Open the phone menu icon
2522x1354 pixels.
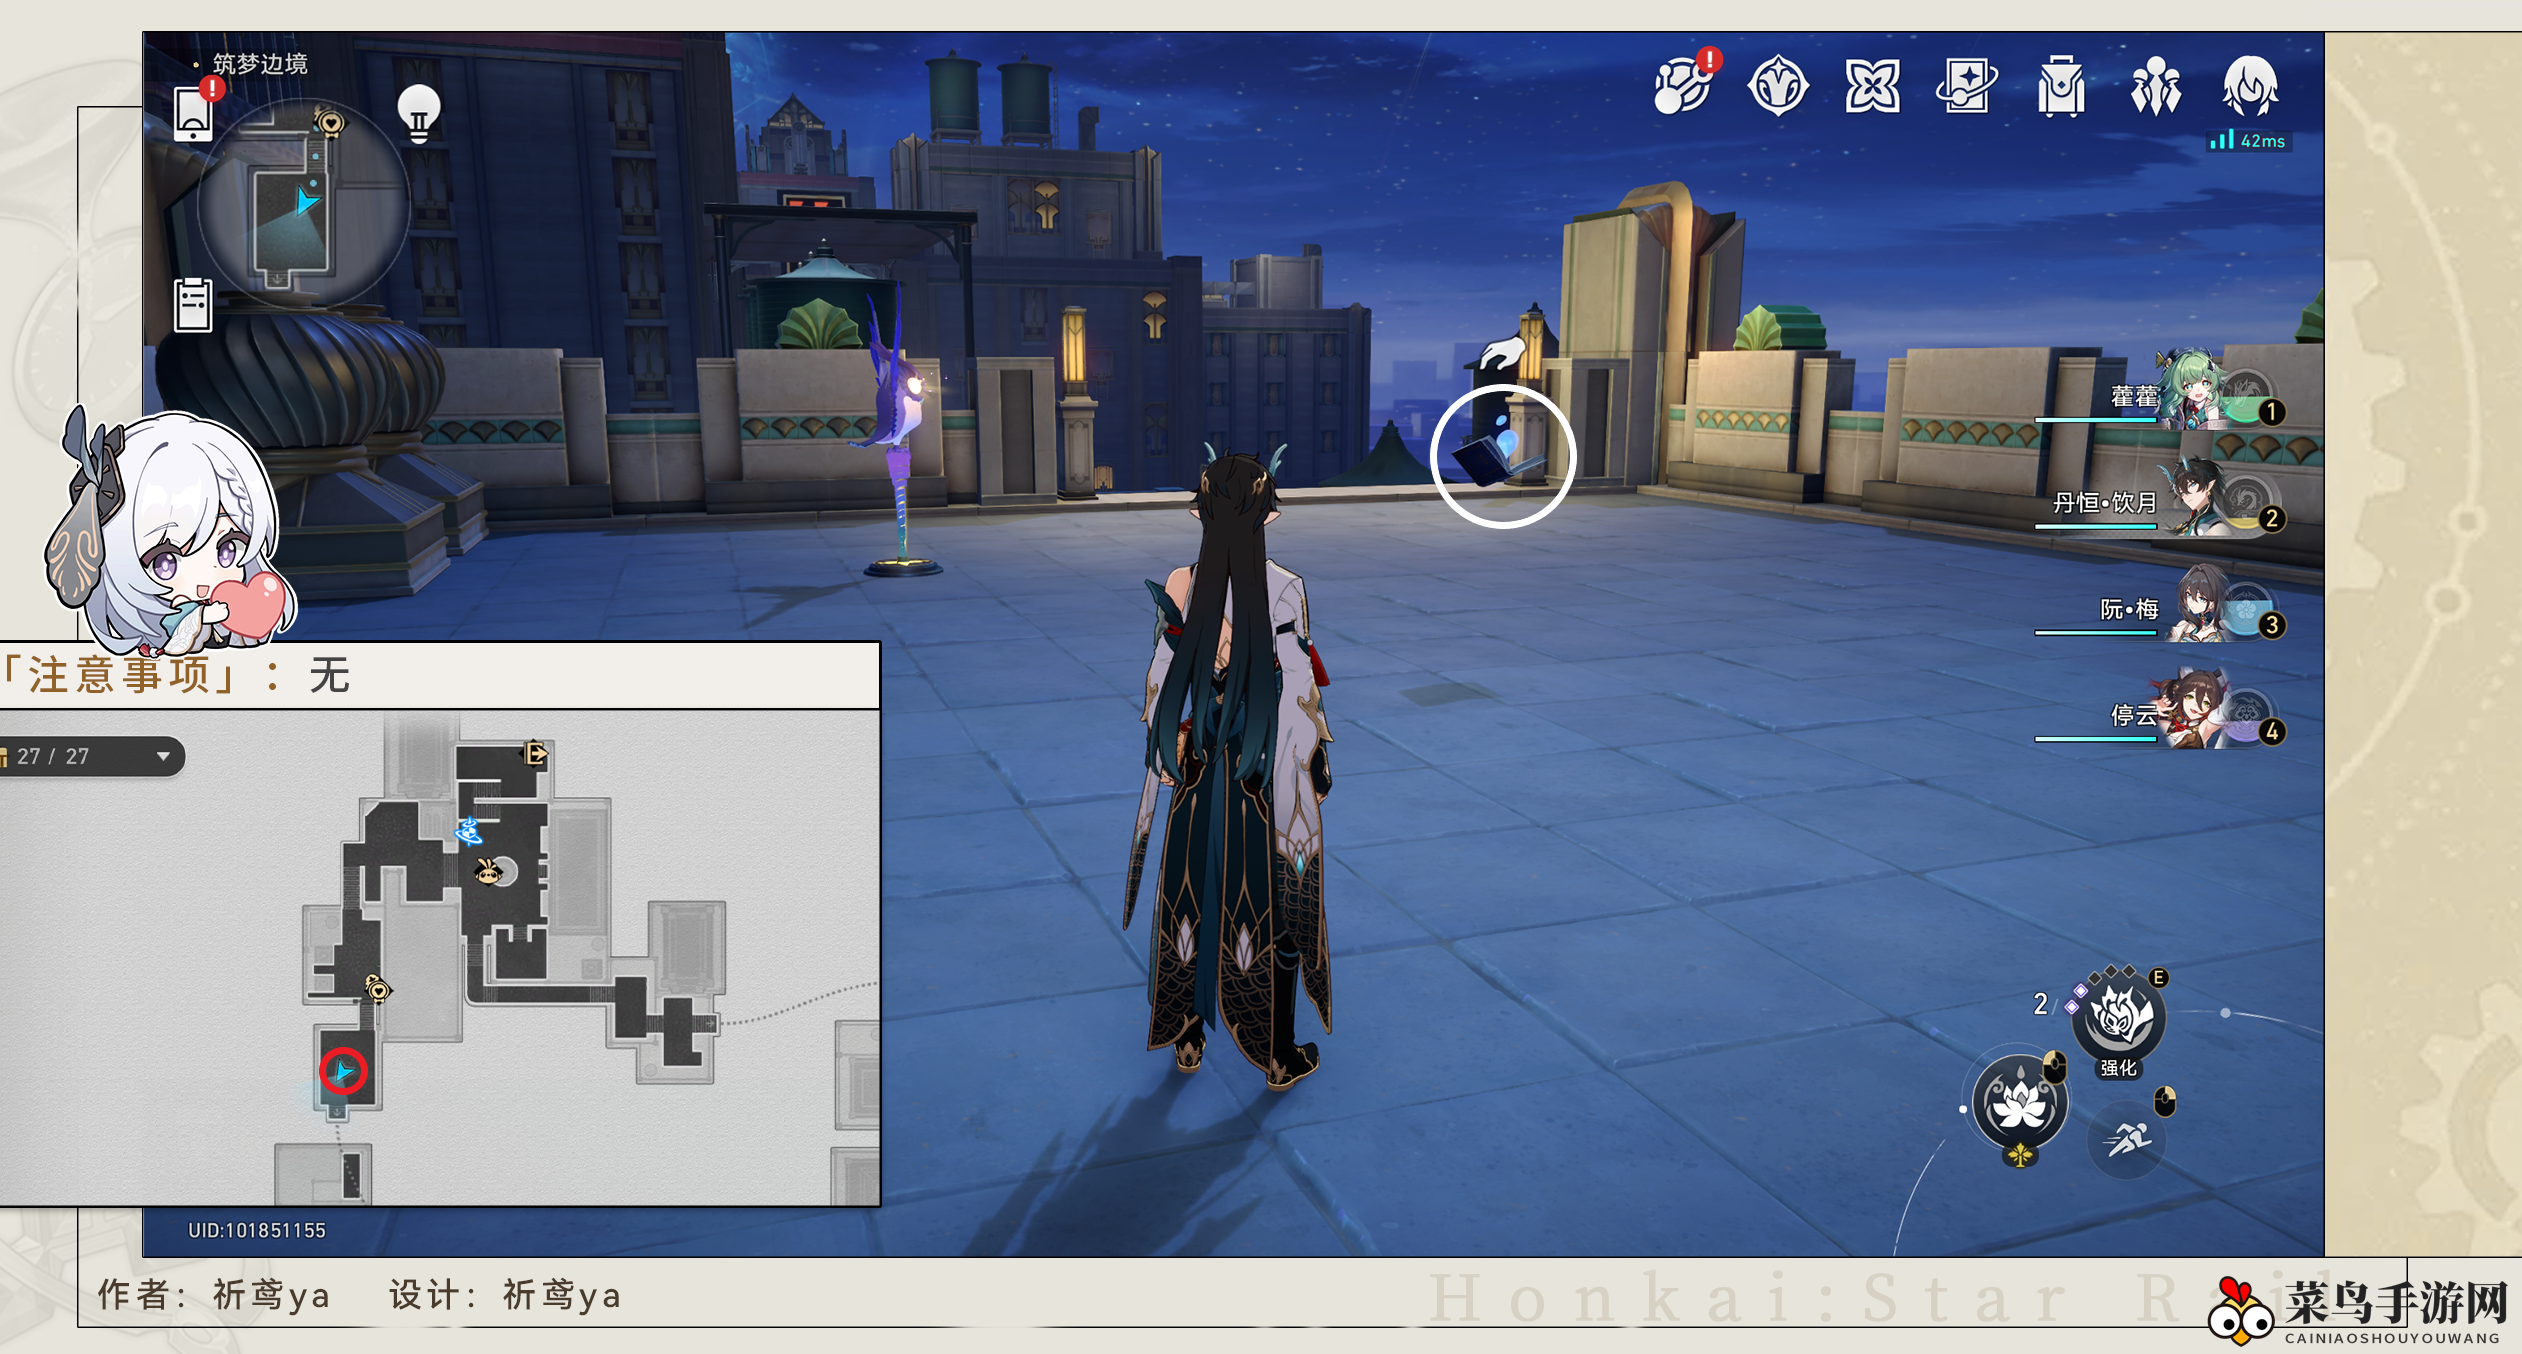tap(193, 113)
